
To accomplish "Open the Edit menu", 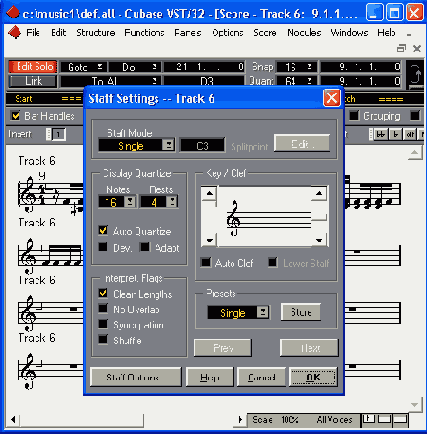I will click(59, 33).
